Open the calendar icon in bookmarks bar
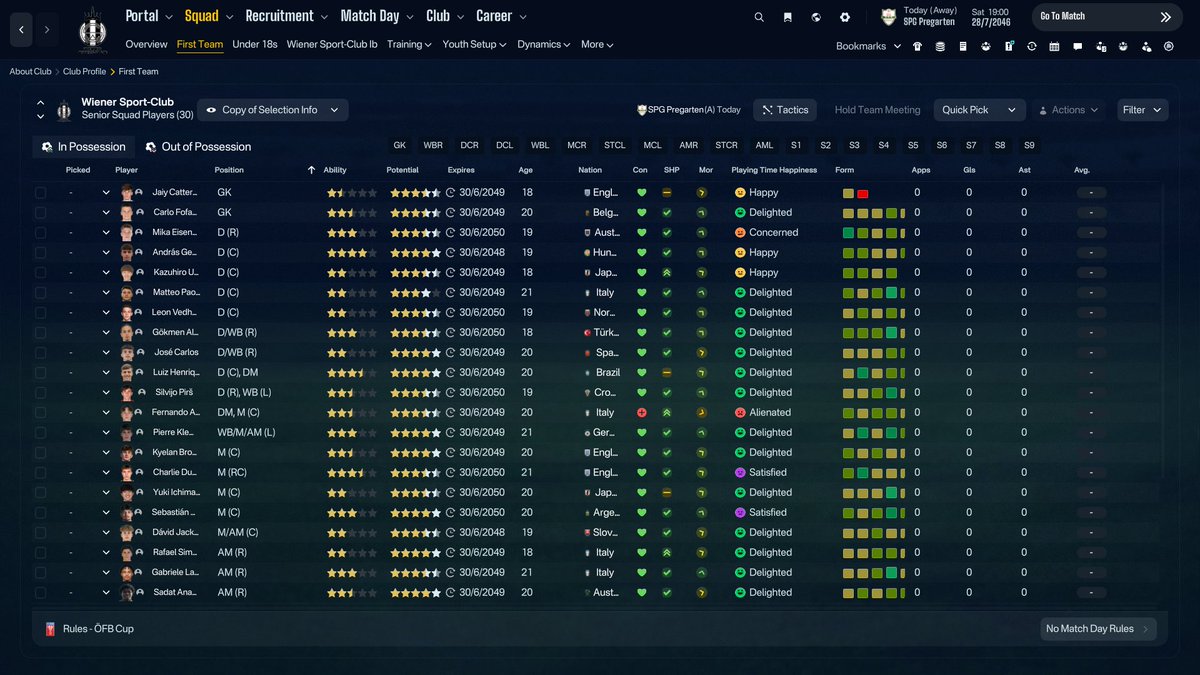The image size is (1200, 675). [x=1054, y=46]
